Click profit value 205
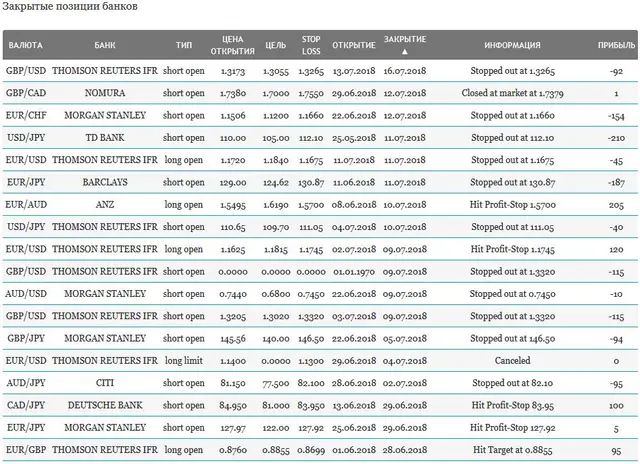Image resolution: width=640 pixels, height=464 pixels. [616, 205]
